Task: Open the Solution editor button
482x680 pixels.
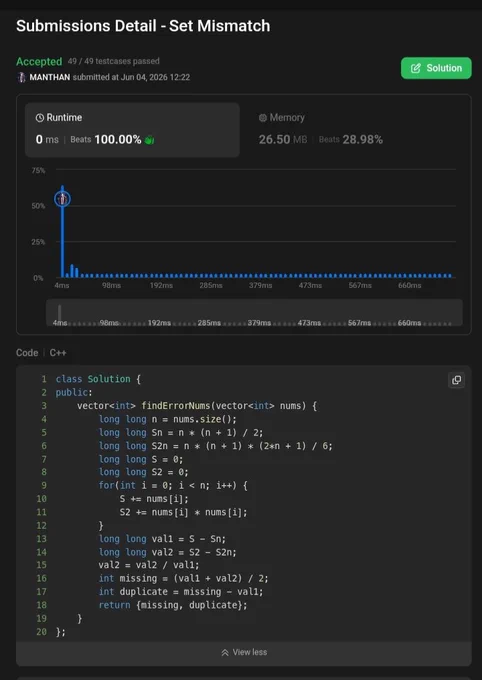Action: point(436,68)
